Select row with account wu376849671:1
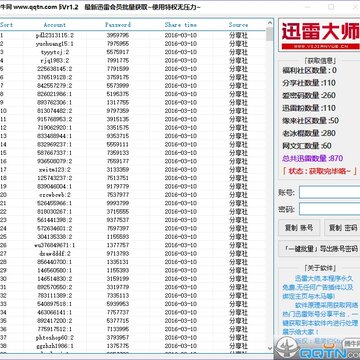The width and height of the screenshot is (360, 360). (x=133, y=245)
